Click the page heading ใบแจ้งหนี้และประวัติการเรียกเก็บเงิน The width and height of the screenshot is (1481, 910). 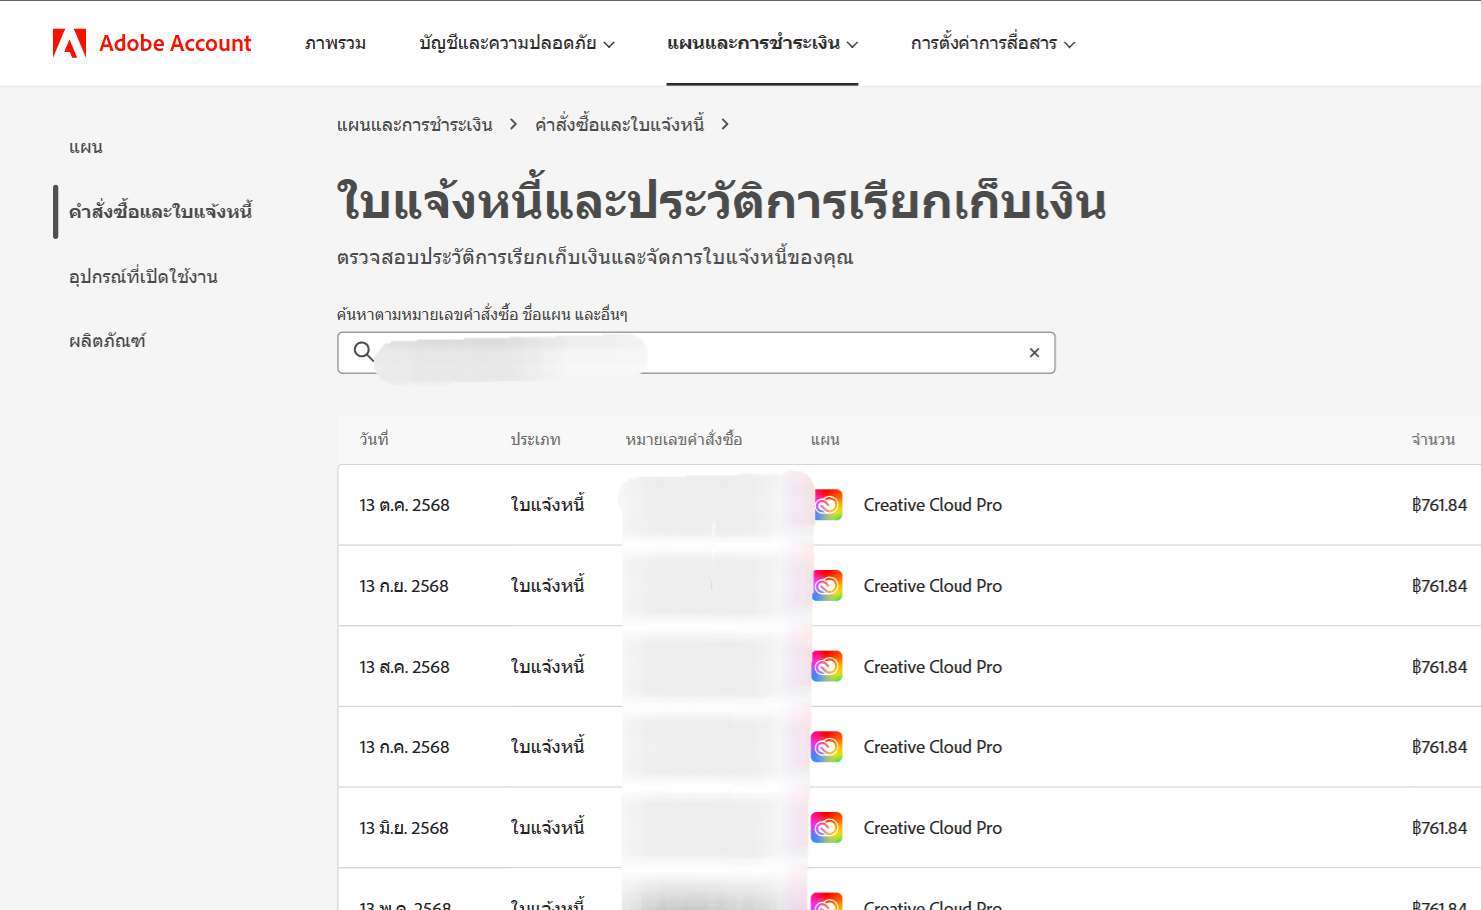coord(721,200)
